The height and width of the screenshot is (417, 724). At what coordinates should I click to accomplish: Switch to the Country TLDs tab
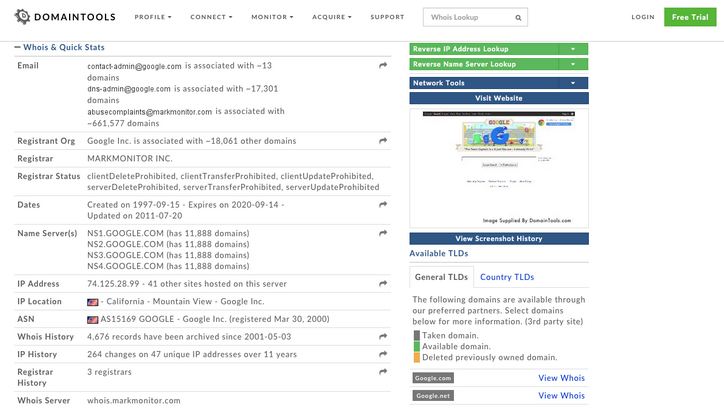point(507,277)
